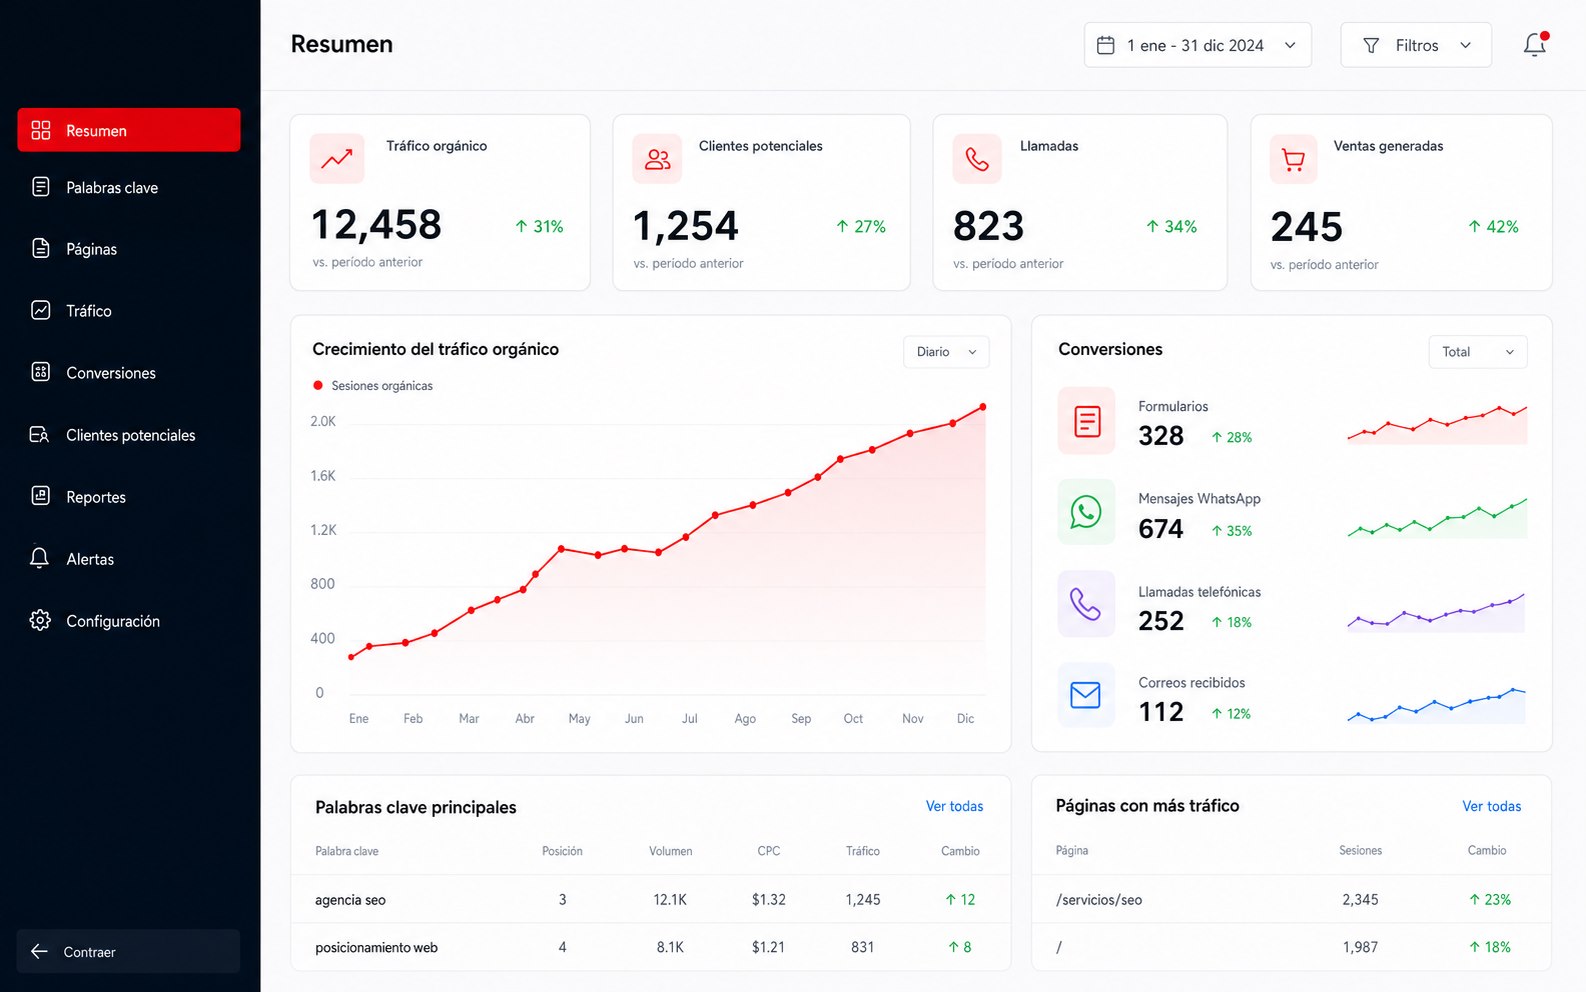Click the 12.1K volume cell

click(670, 900)
